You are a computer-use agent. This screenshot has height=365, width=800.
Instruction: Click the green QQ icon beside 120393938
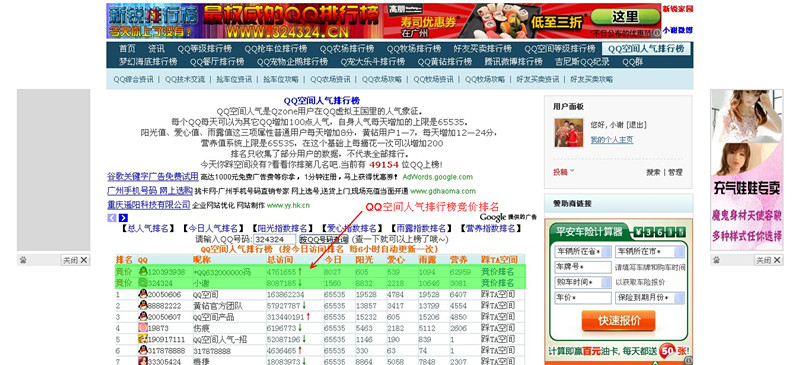[143, 272]
